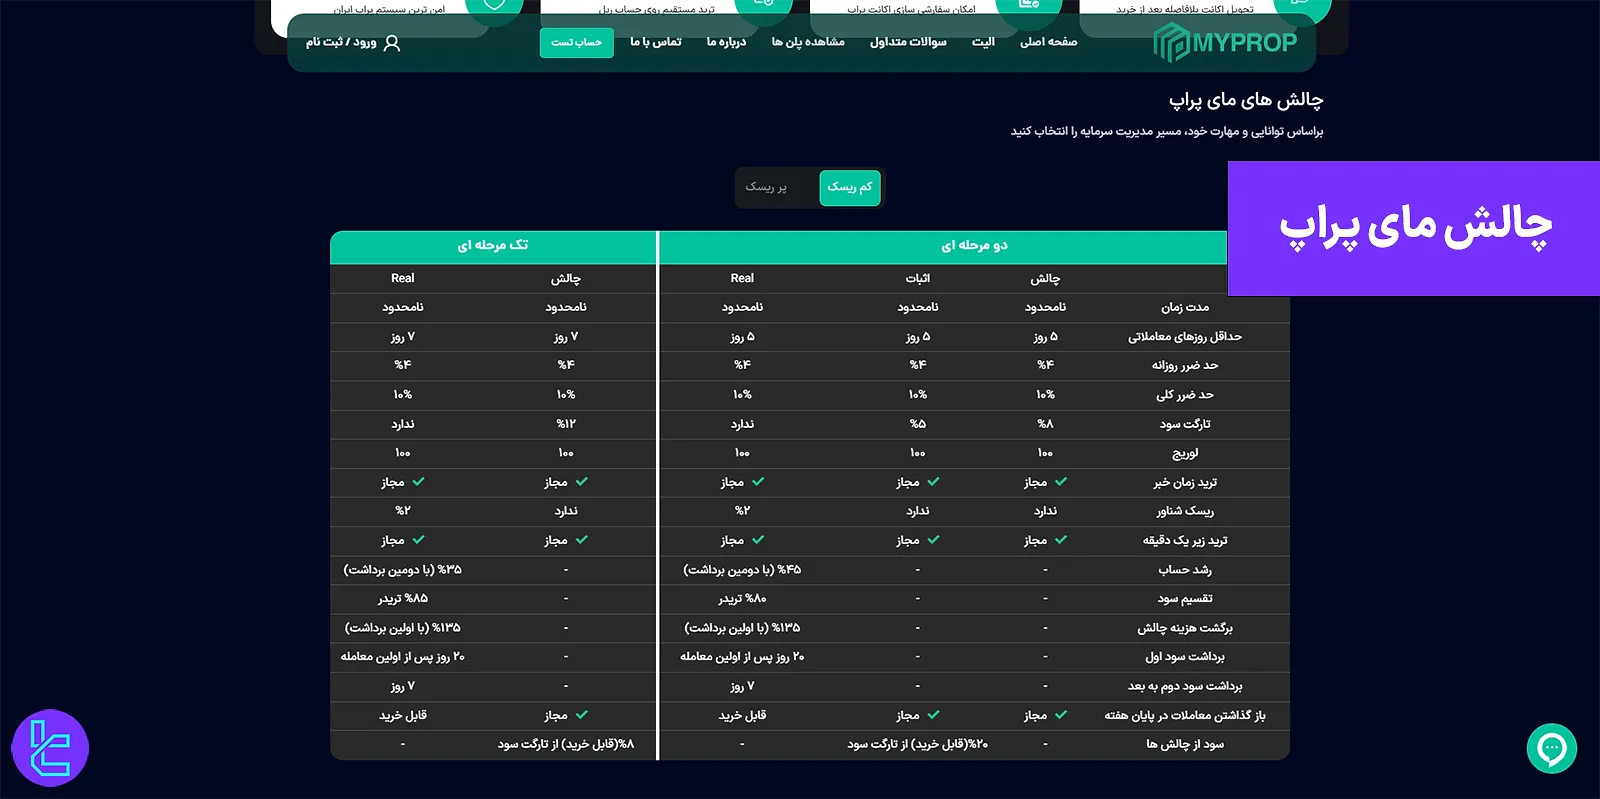The image size is (1600, 799).
Task: Click the cell %۳۵ (با دومین برداشت)
Action: coord(403,570)
